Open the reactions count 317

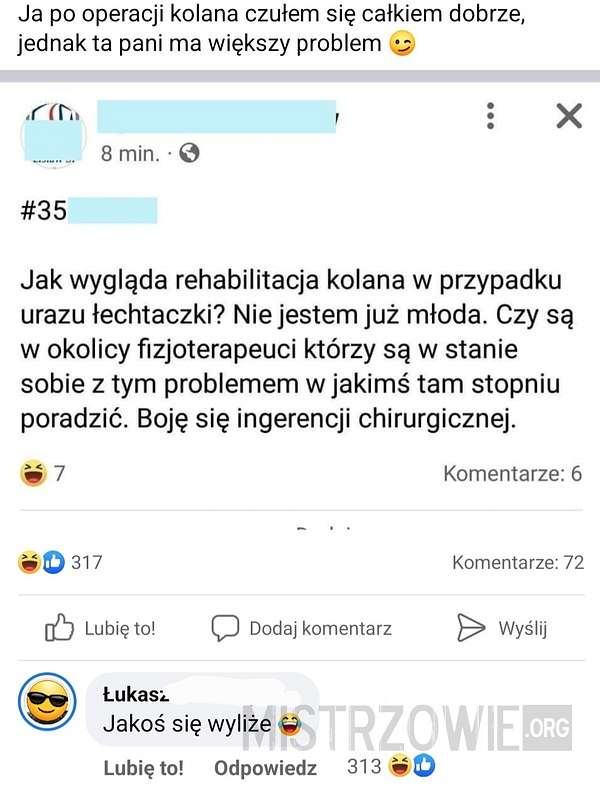coord(87,562)
